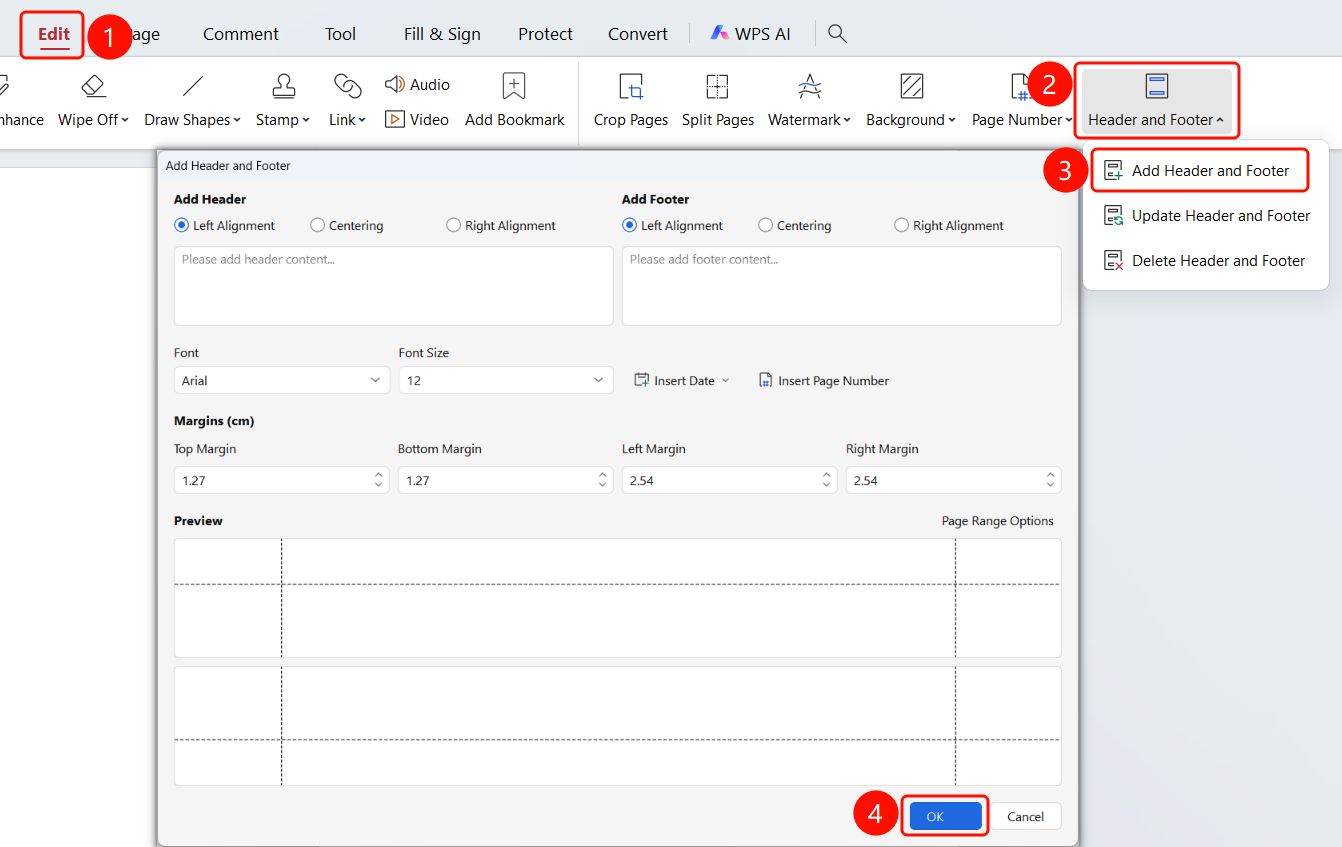
Task: Open the Font Size dropdown
Action: 506,380
